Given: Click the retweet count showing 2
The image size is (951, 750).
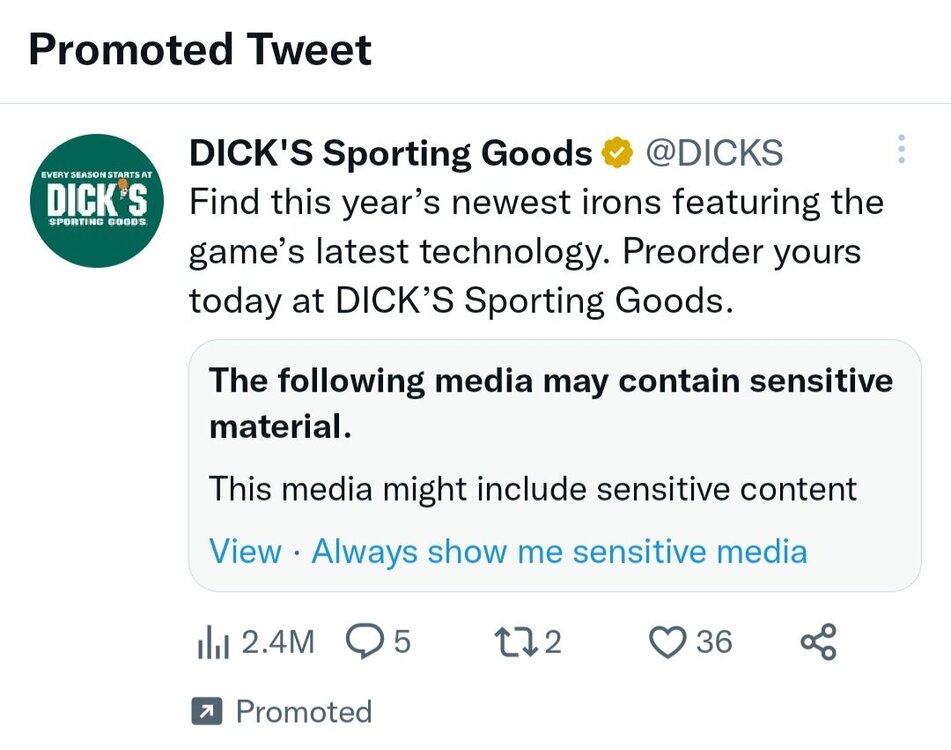Looking at the screenshot, I should pos(555,643).
